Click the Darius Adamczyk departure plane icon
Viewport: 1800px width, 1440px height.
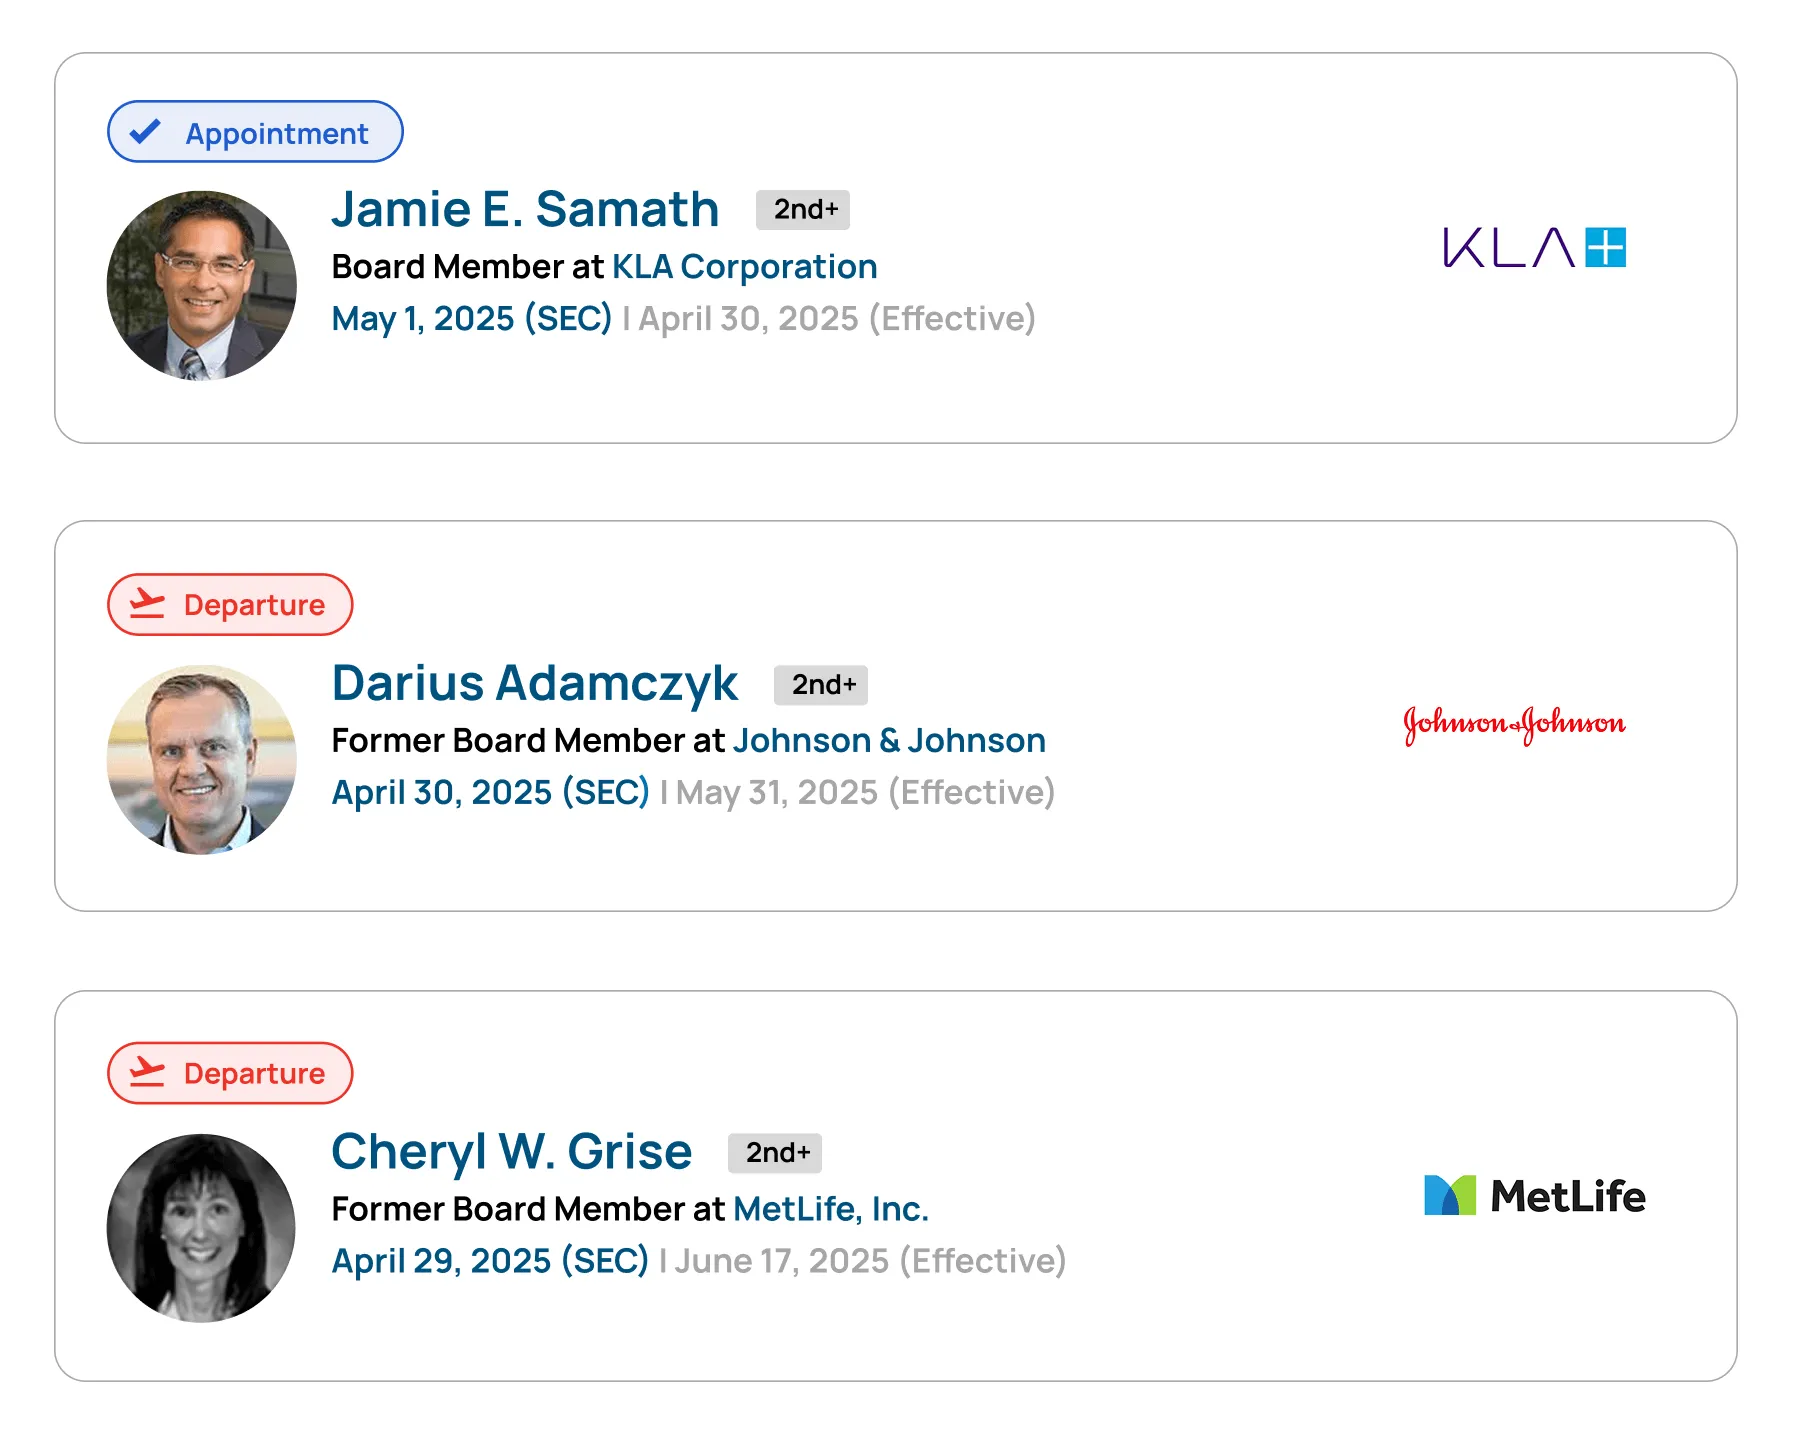click(x=147, y=604)
